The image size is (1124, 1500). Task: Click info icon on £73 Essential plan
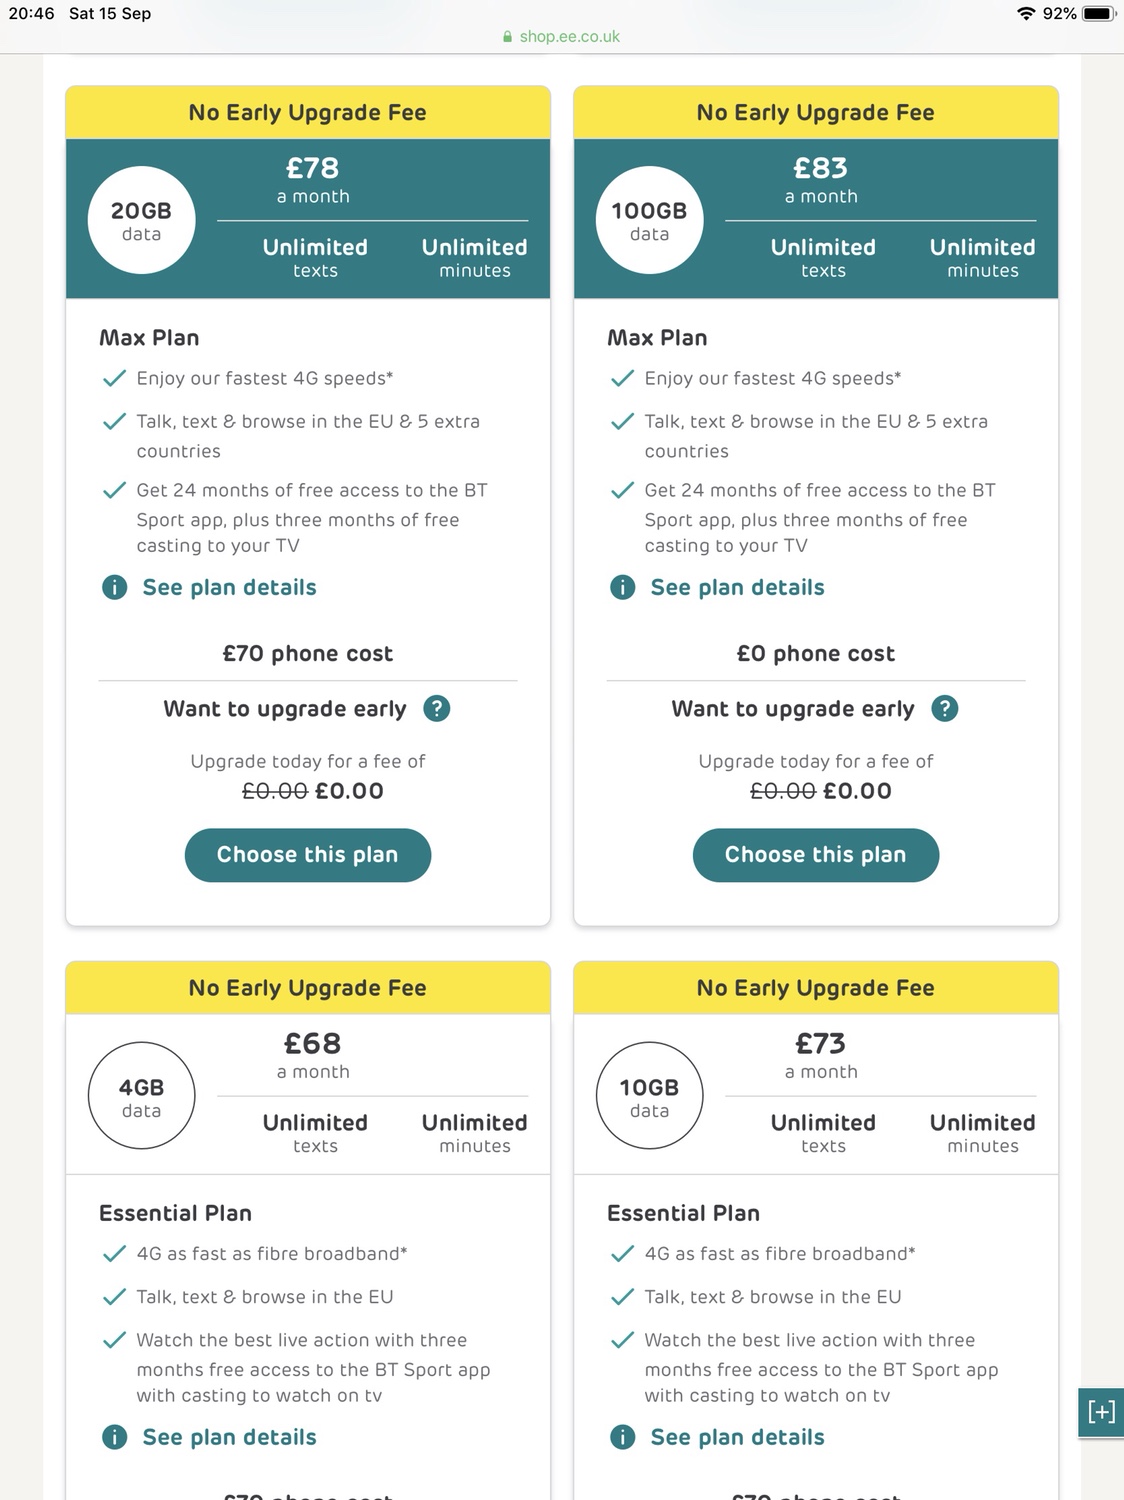point(623,1438)
